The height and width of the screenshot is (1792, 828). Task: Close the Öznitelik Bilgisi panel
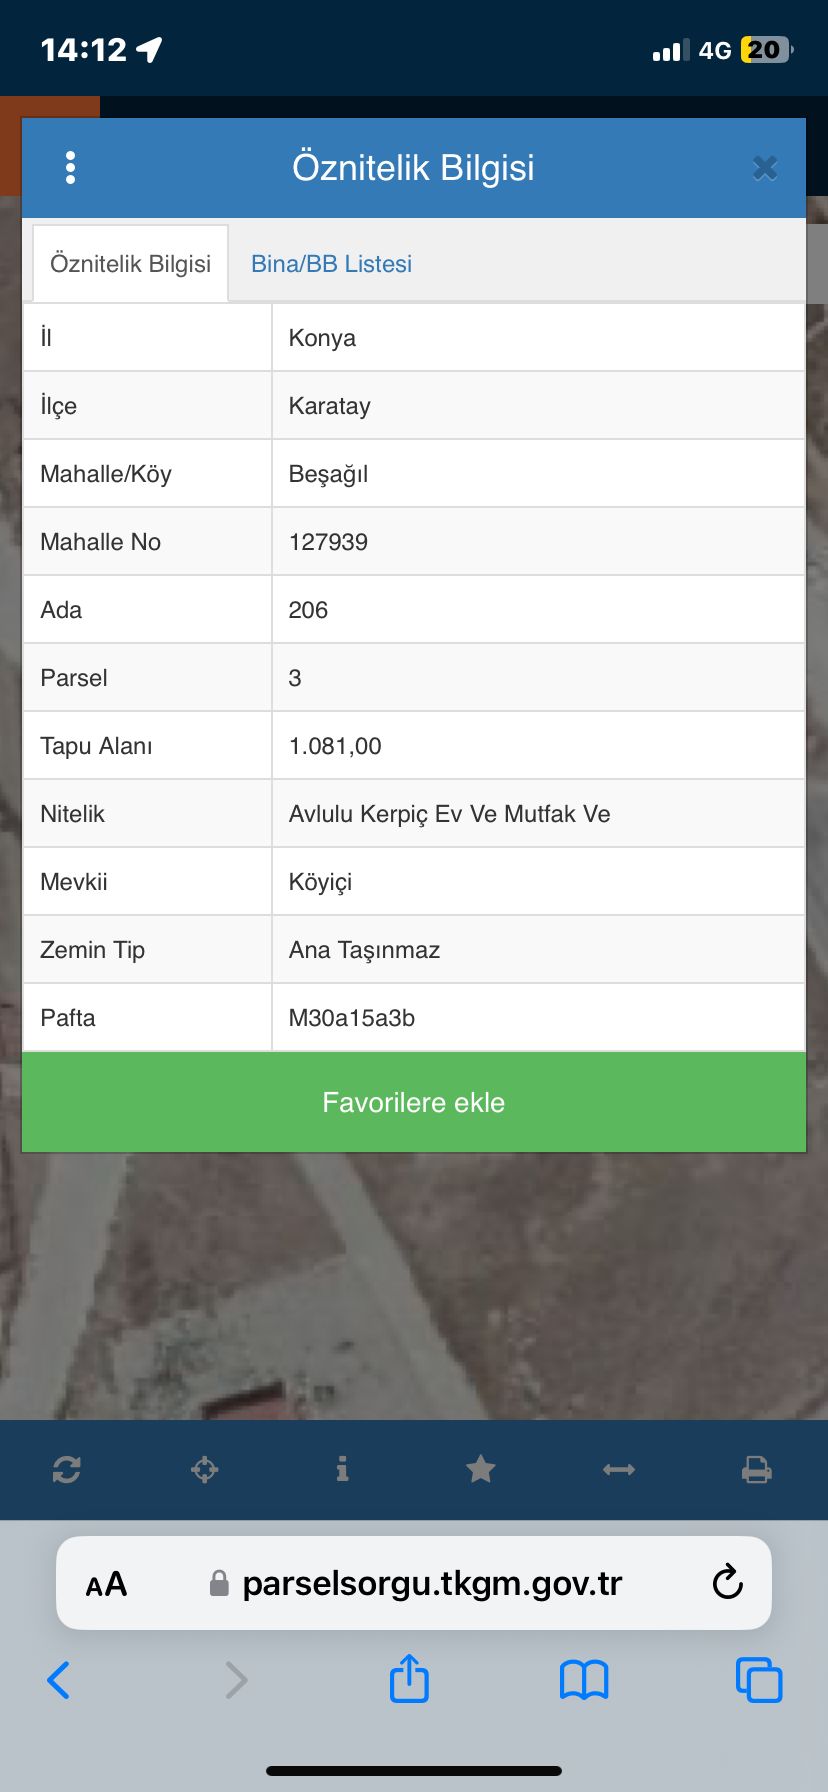[765, 168]
